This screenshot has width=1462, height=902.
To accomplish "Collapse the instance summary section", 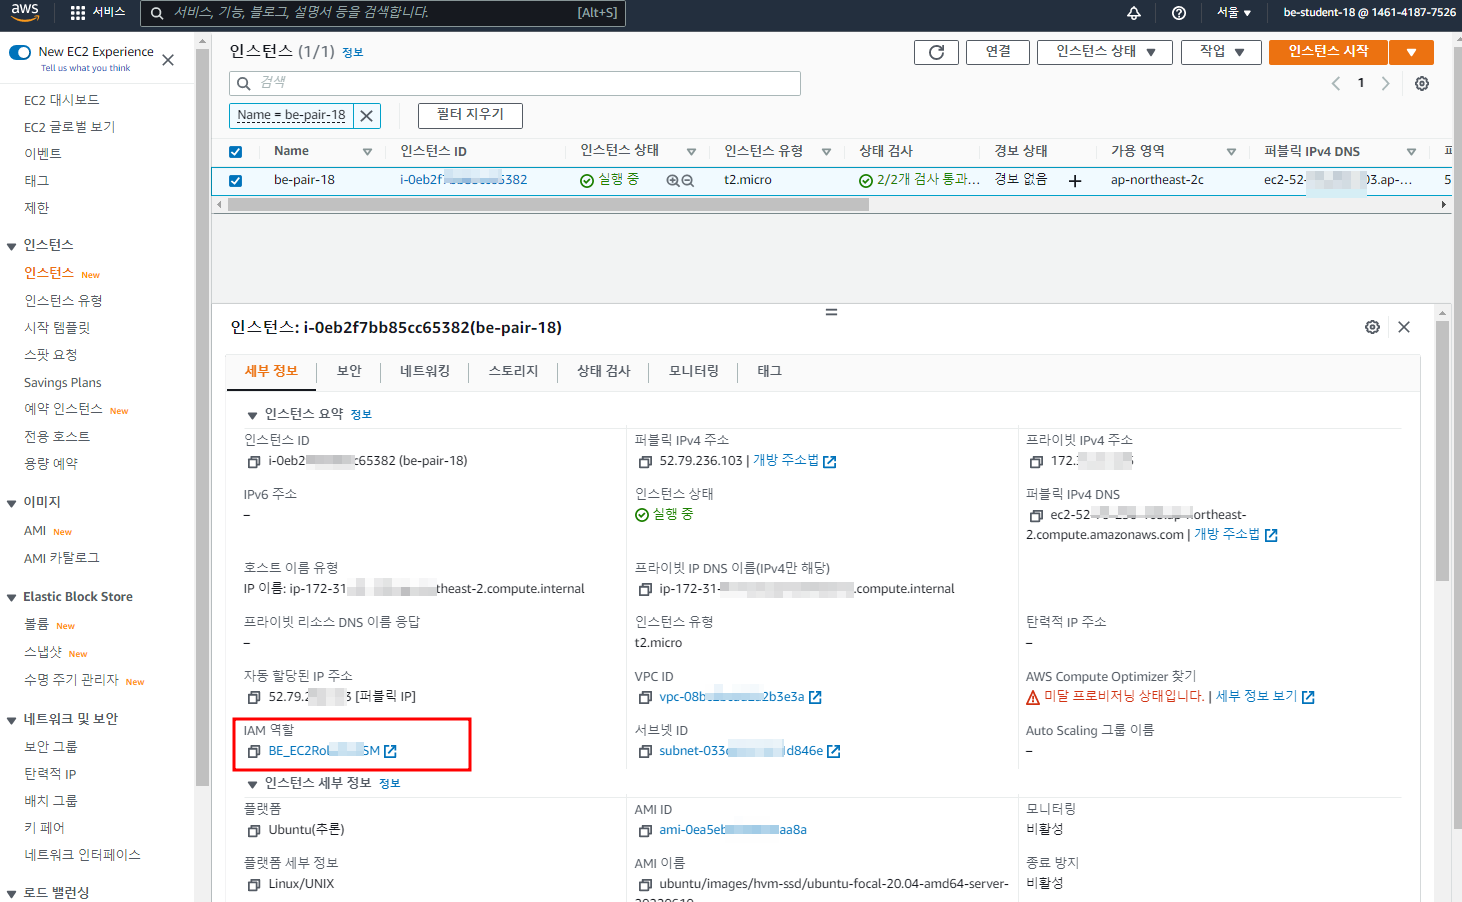I will [252, 415].
